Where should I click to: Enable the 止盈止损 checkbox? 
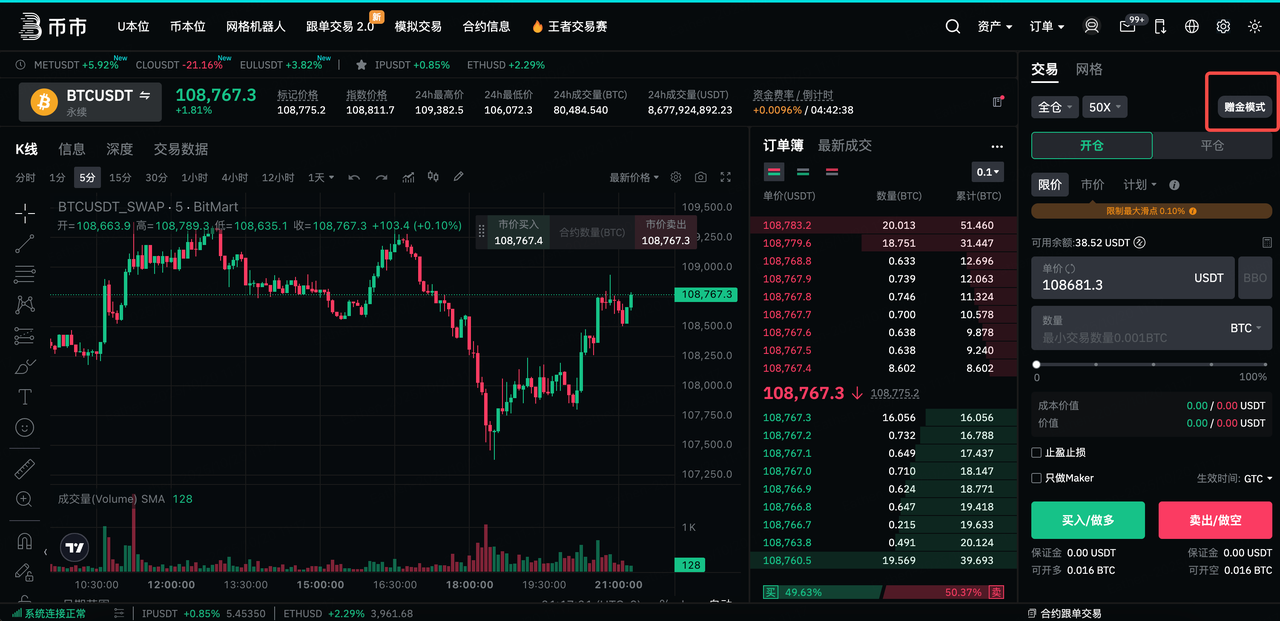pos(1037,453)
